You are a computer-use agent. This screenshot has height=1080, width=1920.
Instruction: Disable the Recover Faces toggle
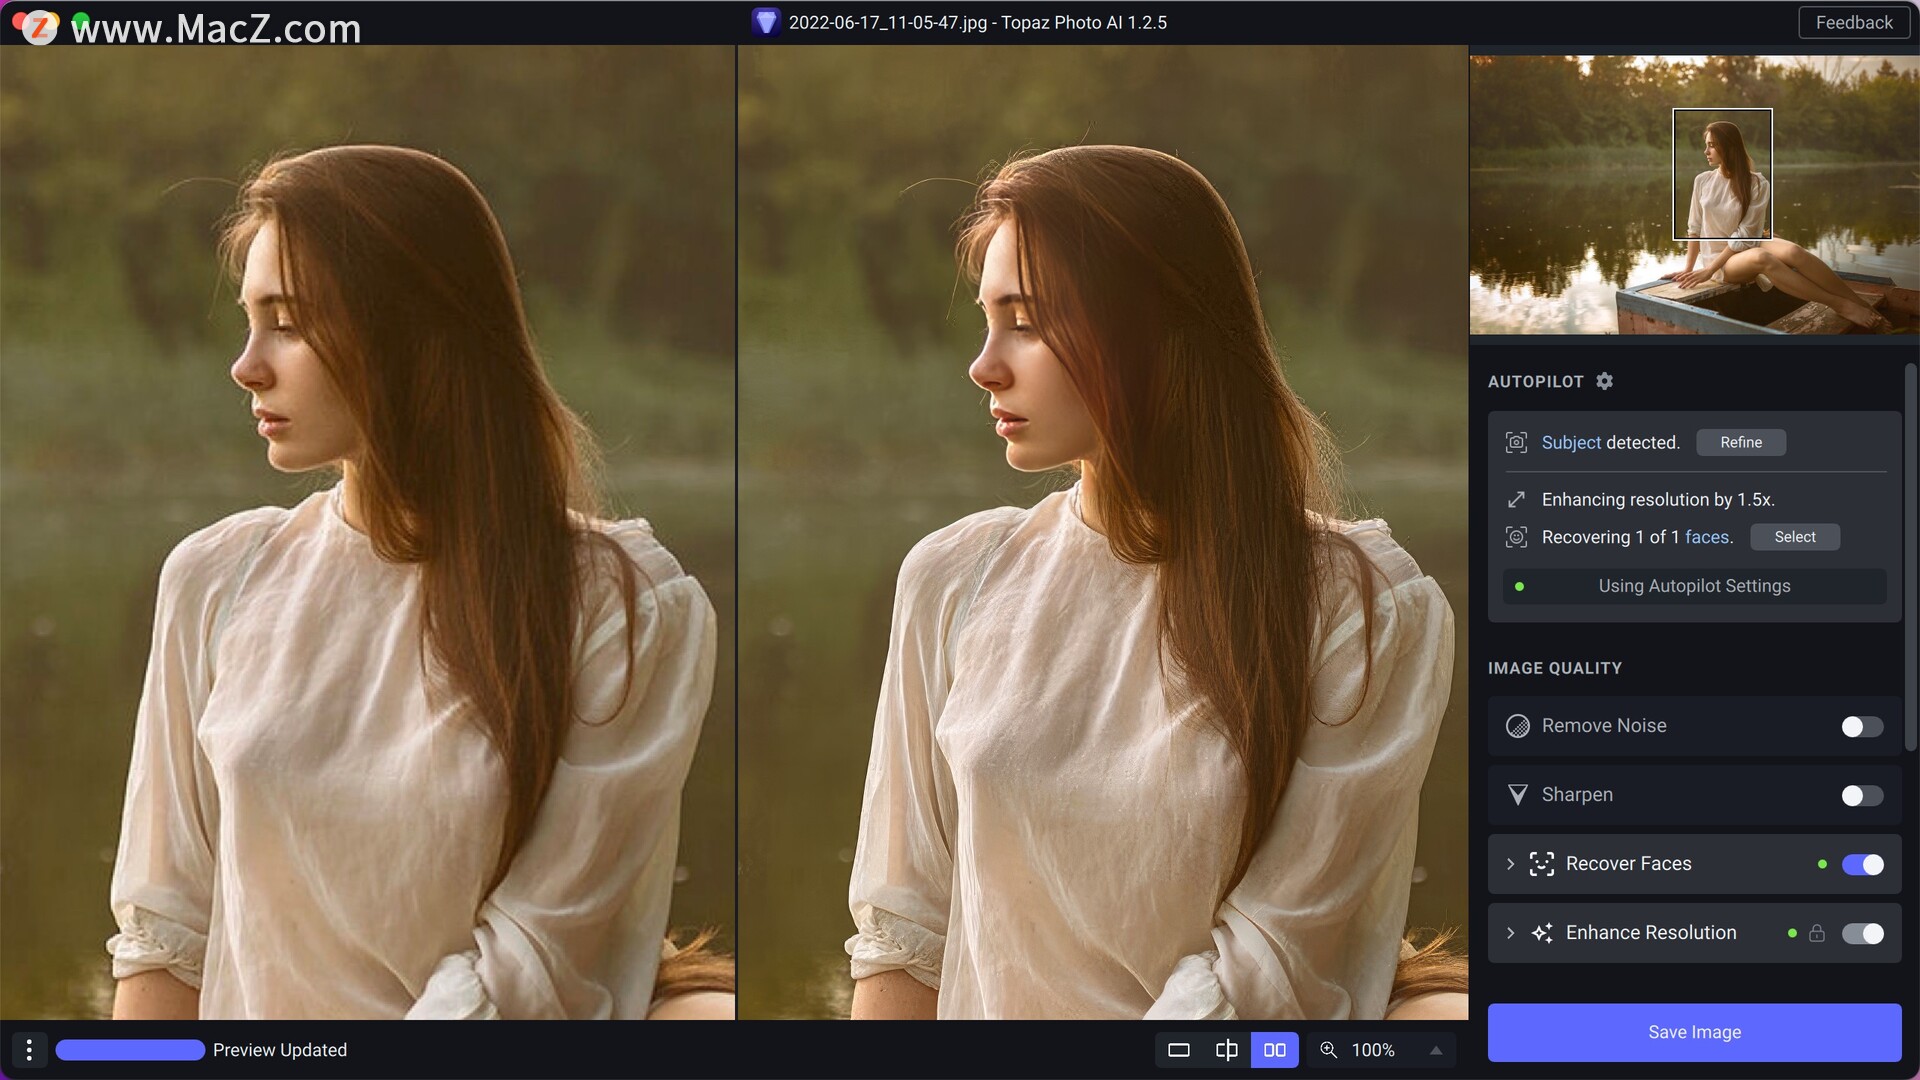(1862, 864)
